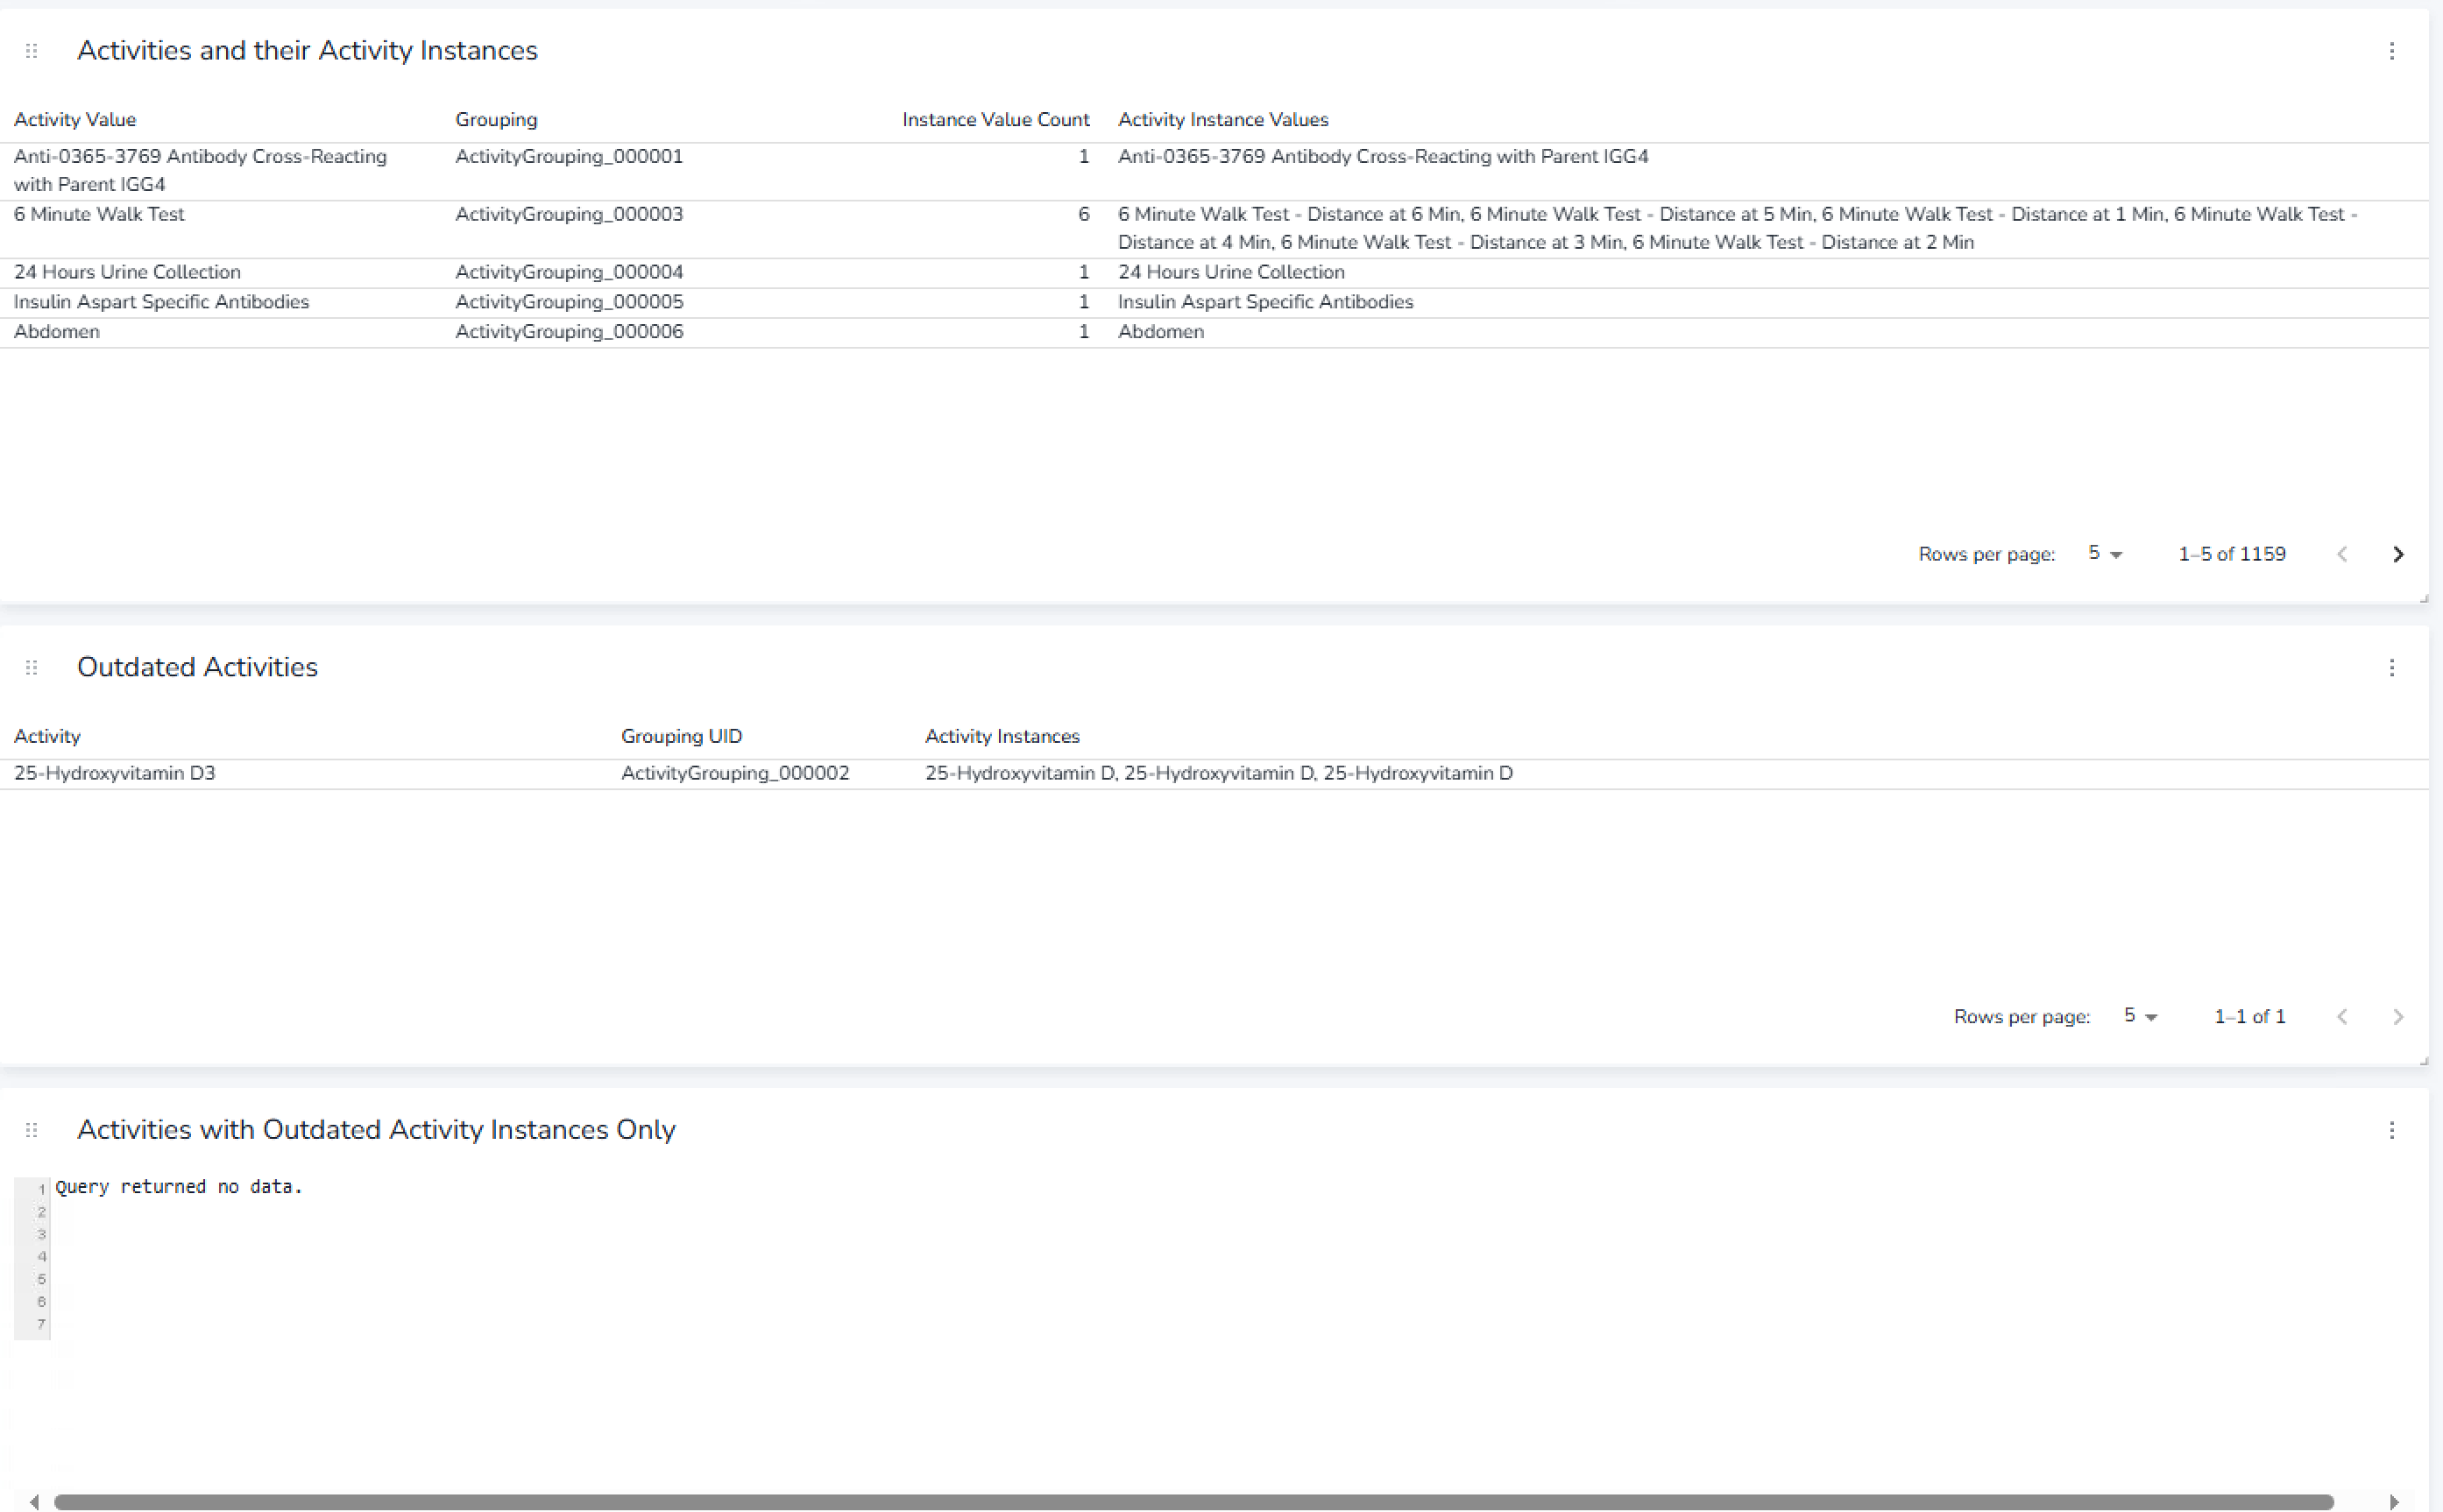
Task: Go to next page of the 1159-row activities table
Action: 2397,554
